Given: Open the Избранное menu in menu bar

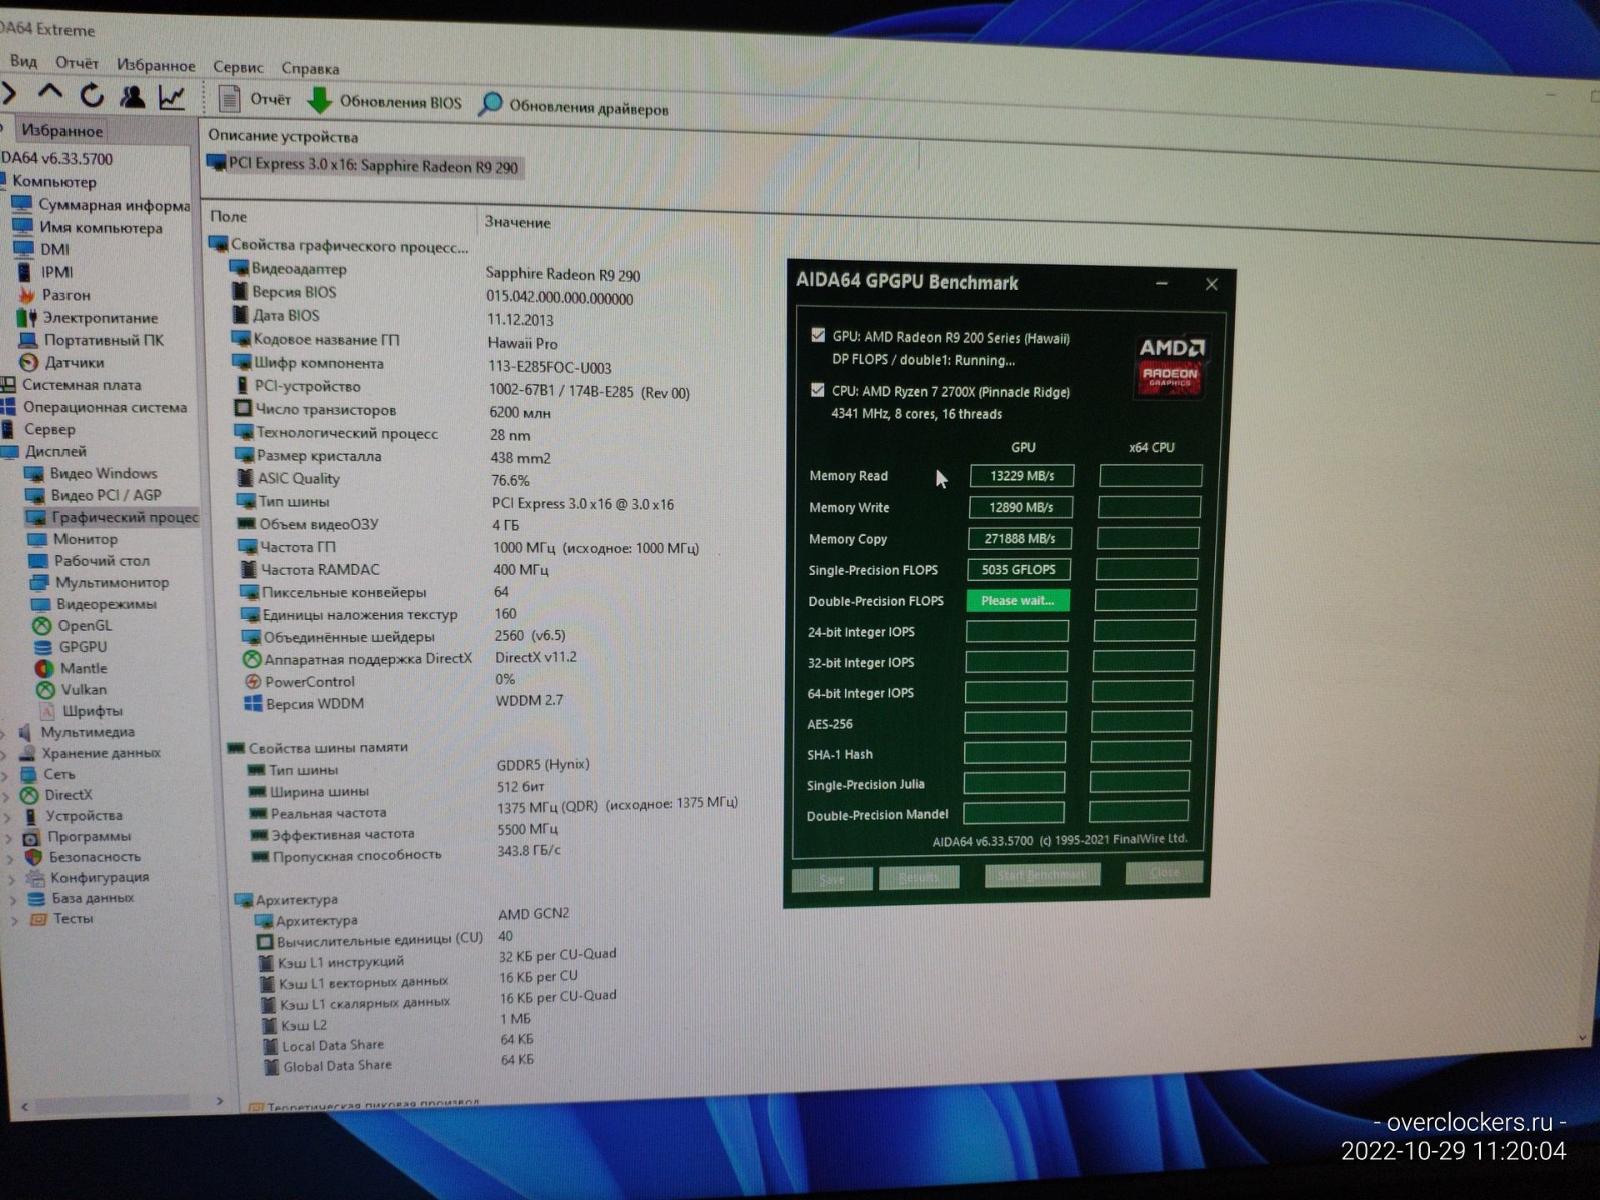Looking at the screenshot, I should coord(156,65).
